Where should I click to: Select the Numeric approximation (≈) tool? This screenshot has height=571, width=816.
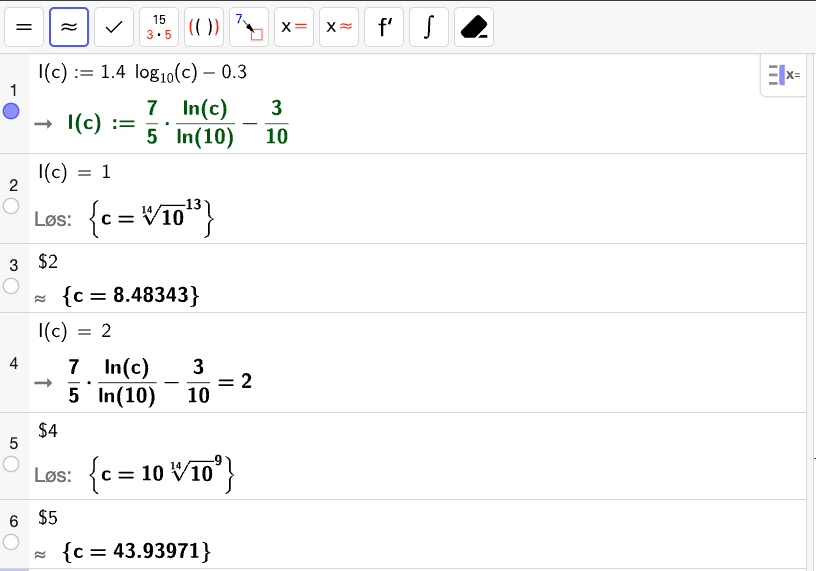(69, 28)
